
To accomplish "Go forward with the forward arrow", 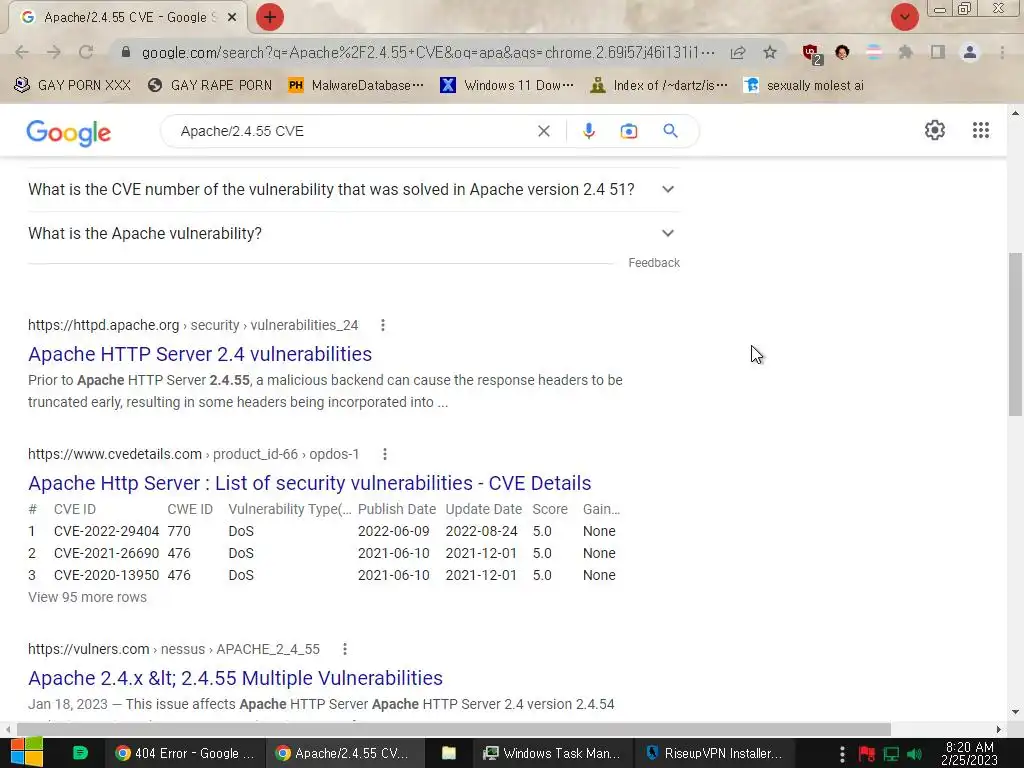I will (x=54, y=52).
